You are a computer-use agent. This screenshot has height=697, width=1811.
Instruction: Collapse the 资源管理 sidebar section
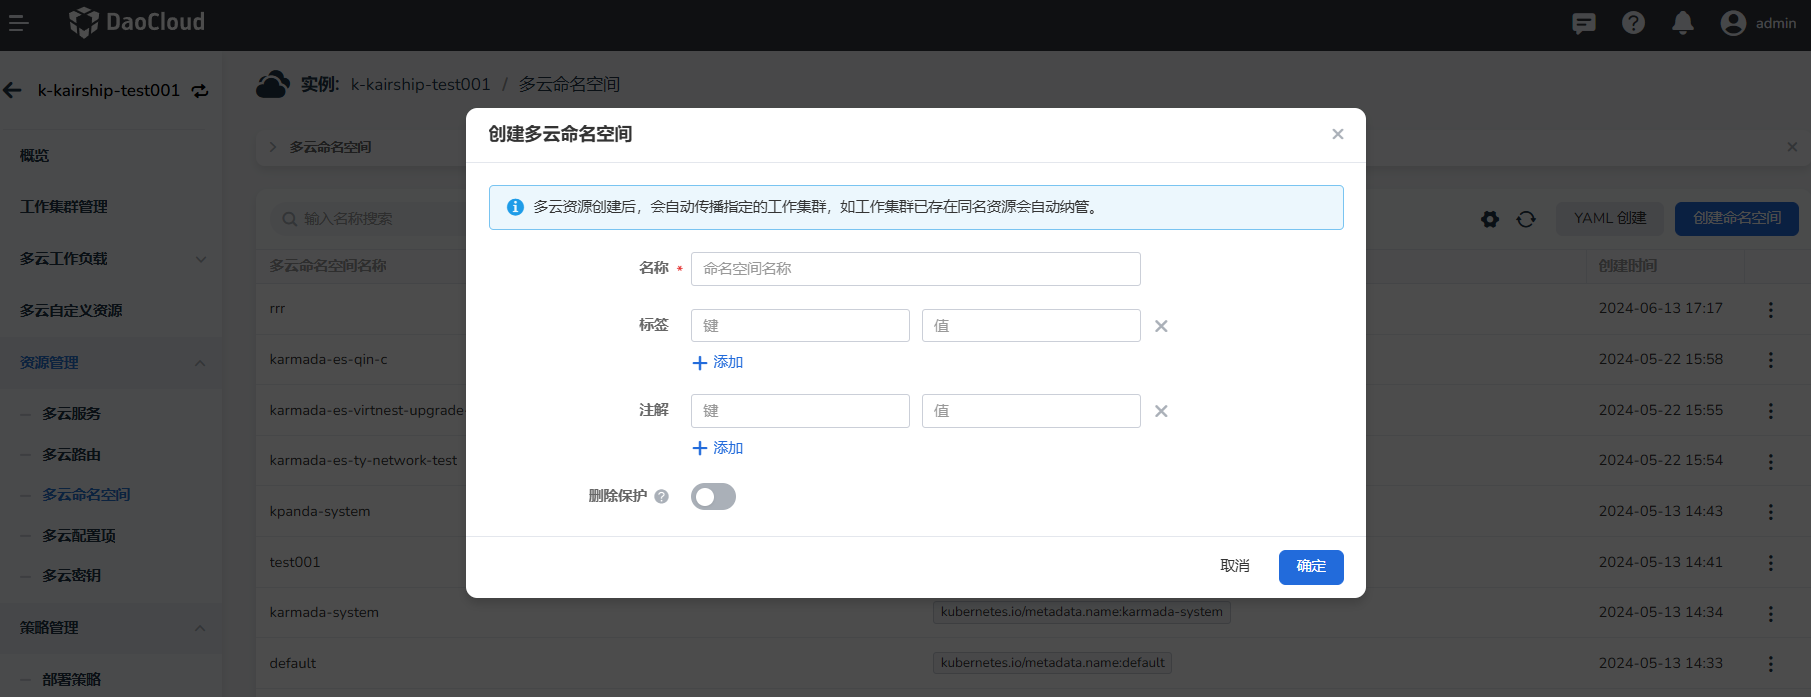point(200,363)
